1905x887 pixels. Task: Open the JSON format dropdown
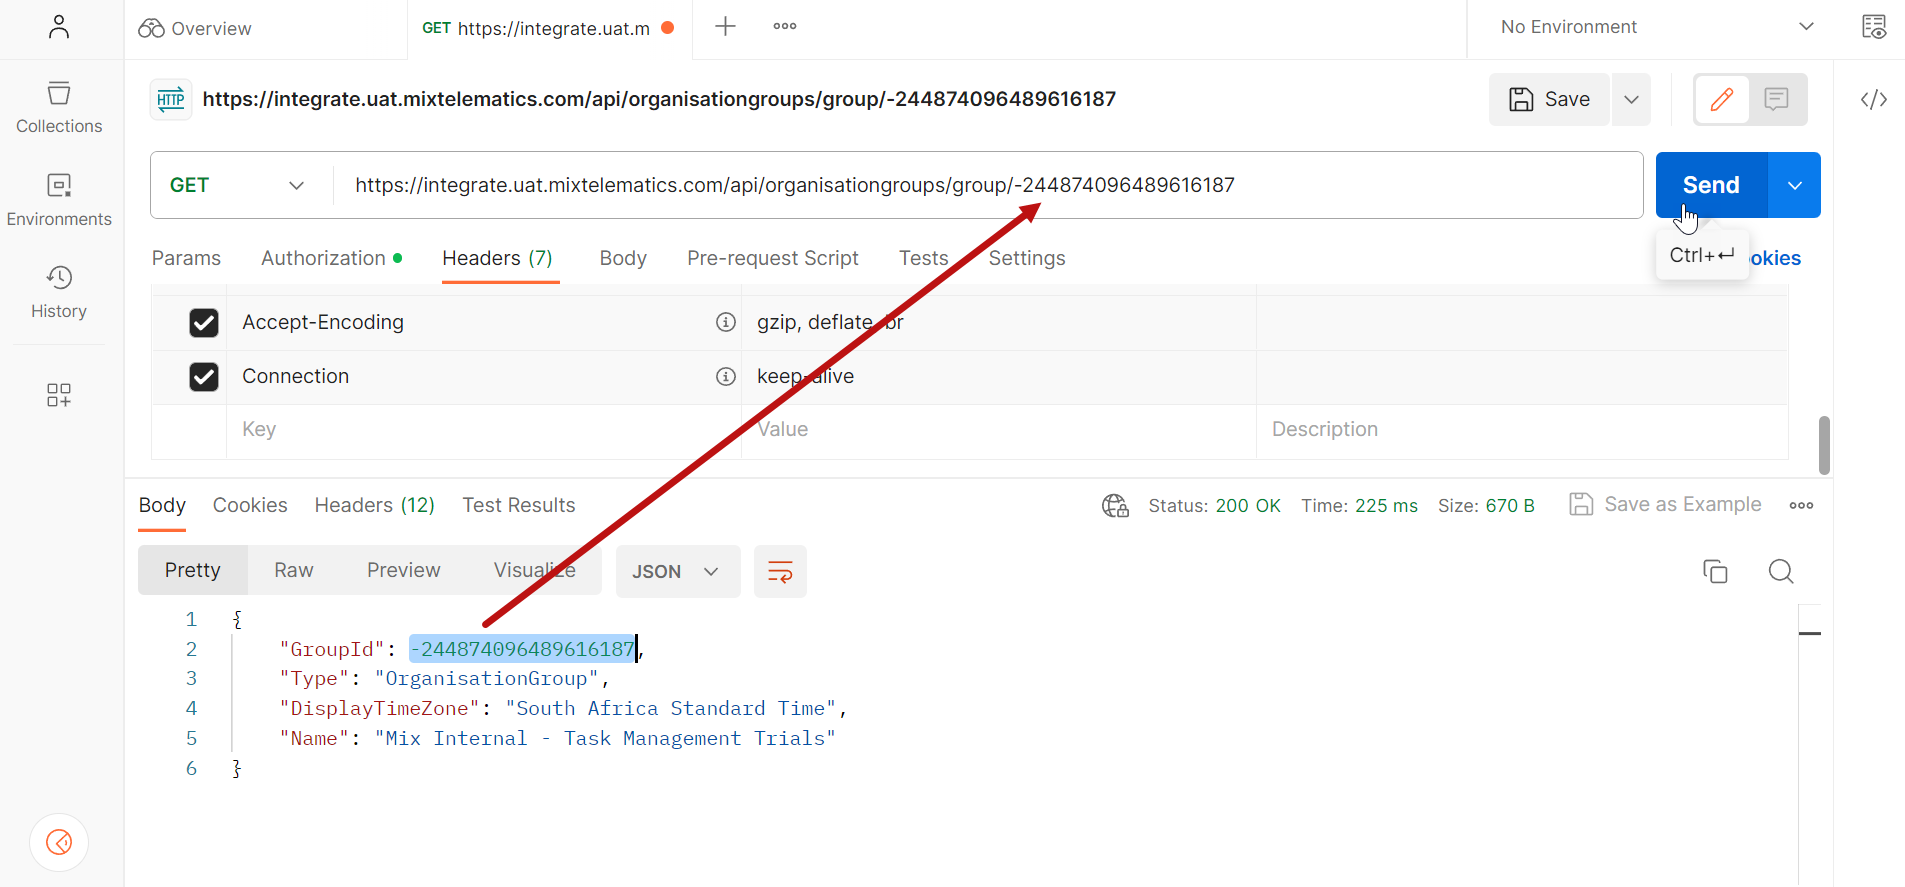tap(678, 572)
